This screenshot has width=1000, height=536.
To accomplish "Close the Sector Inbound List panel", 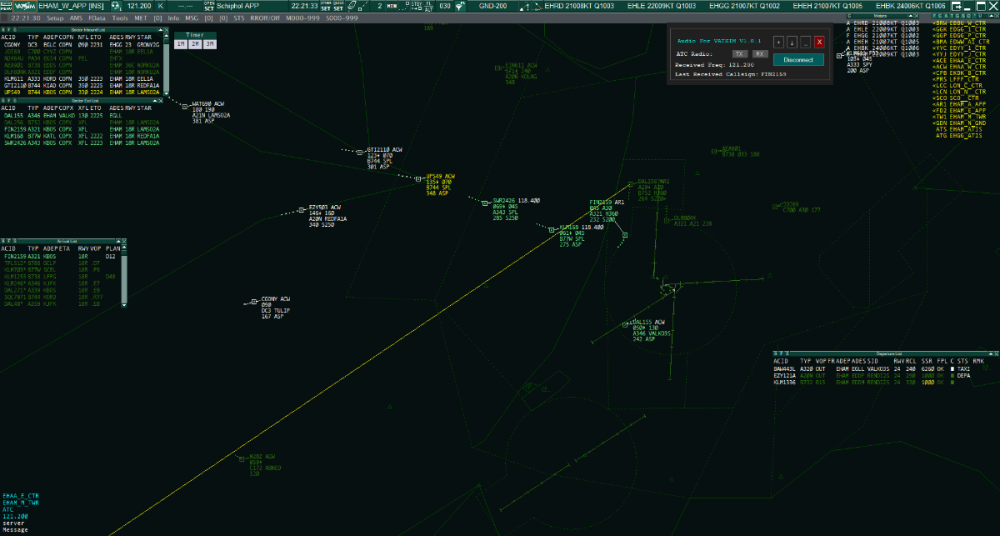I will [166, 30].
